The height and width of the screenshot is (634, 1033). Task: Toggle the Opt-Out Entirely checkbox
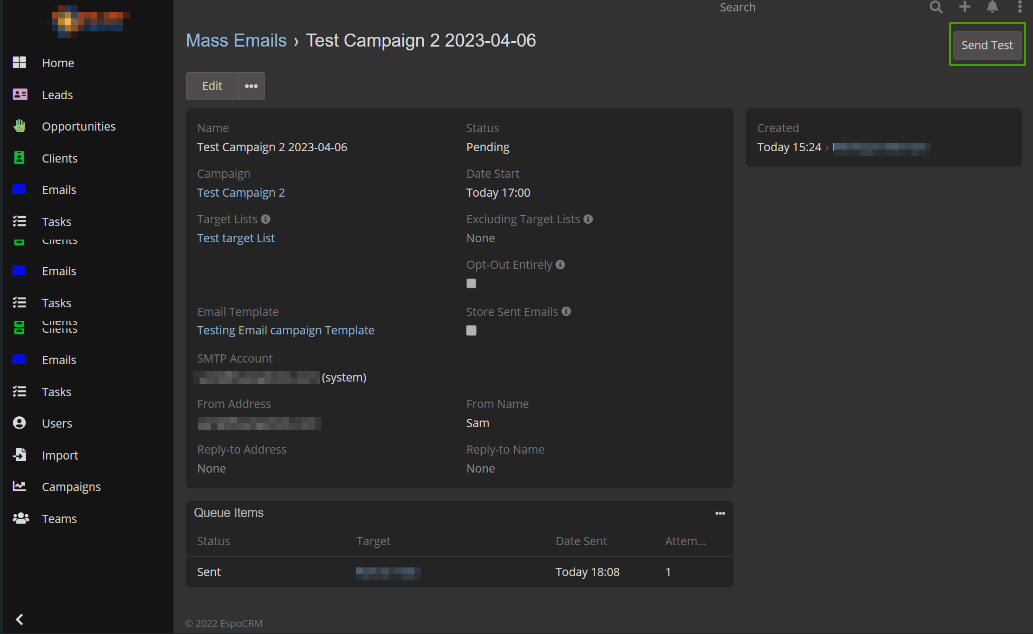[x=472, y=284]
